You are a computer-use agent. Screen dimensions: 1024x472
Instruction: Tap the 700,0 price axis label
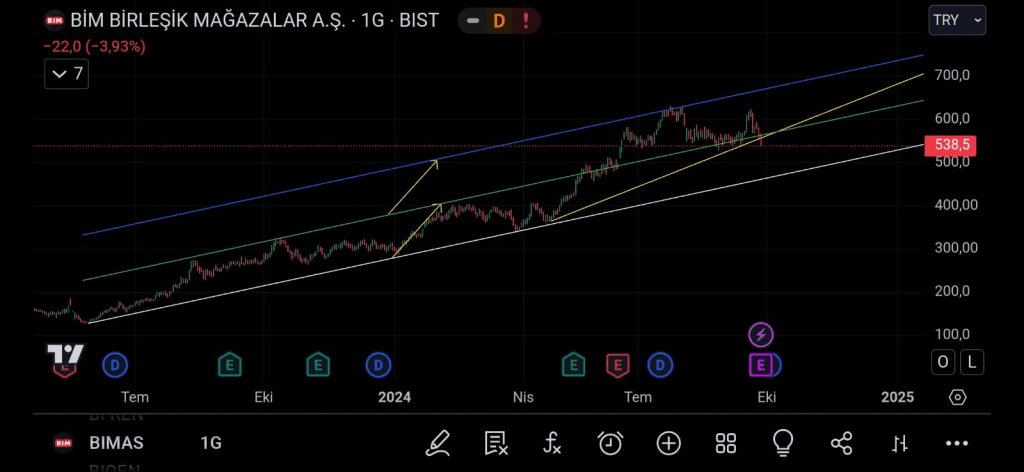pyautogui.click(x=952, y=75)
